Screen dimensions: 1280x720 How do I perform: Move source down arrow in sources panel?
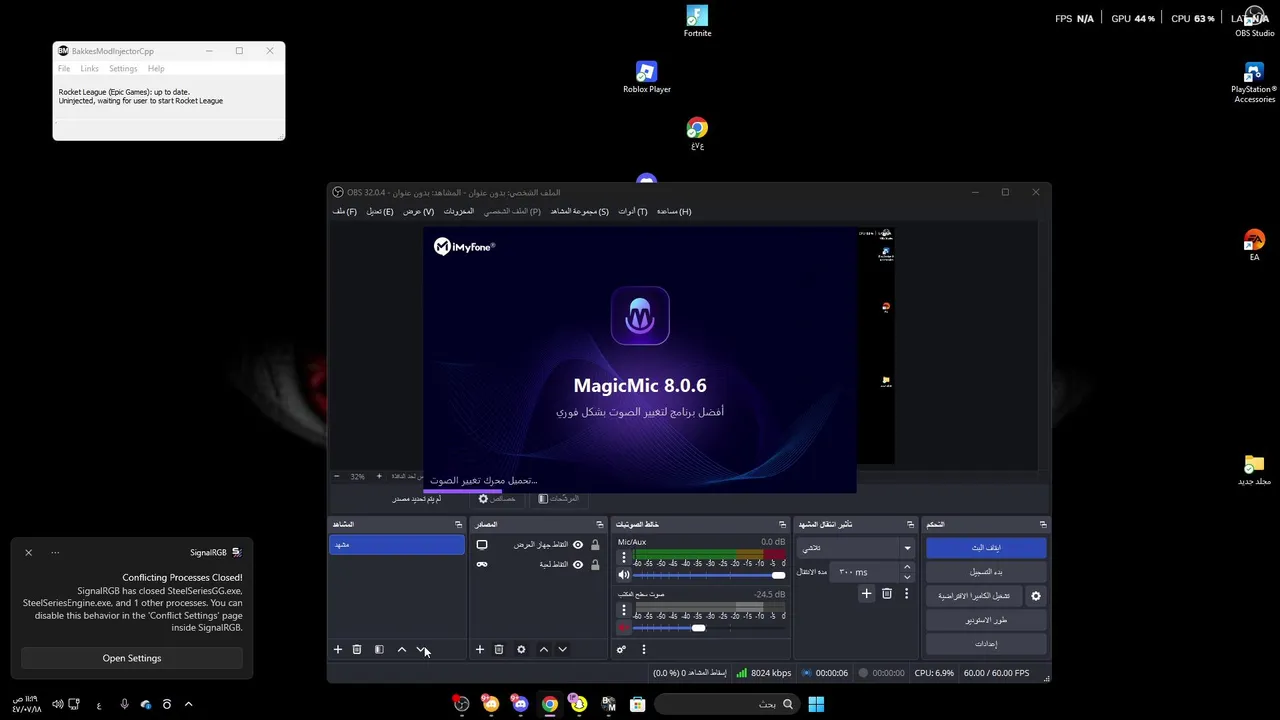[x=563, y=649]
